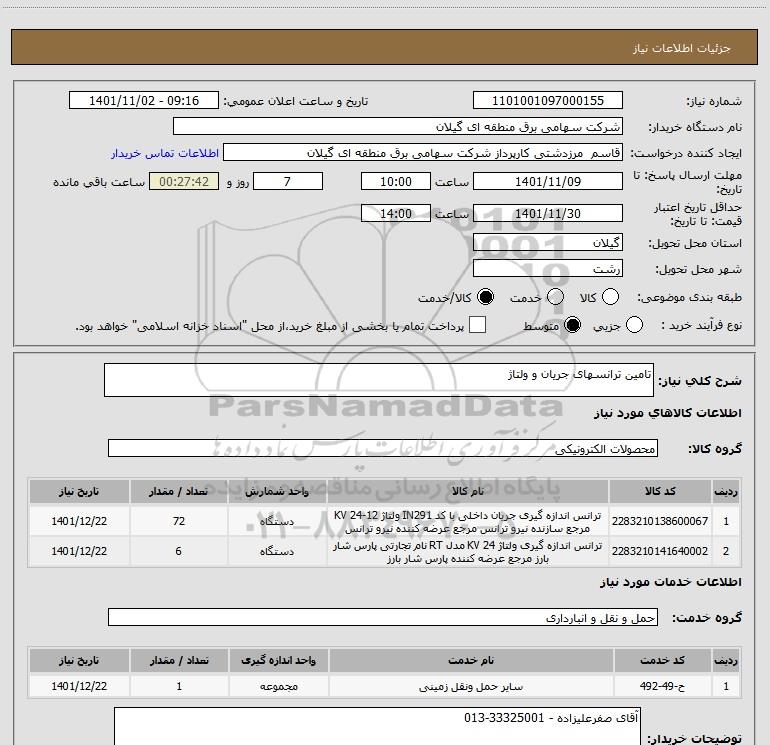The width and height of the screenshot is (770, 745).
Task: Click the section title 'اطلاعات کالاهای مورد نیاز'
Action: point(668,413)
